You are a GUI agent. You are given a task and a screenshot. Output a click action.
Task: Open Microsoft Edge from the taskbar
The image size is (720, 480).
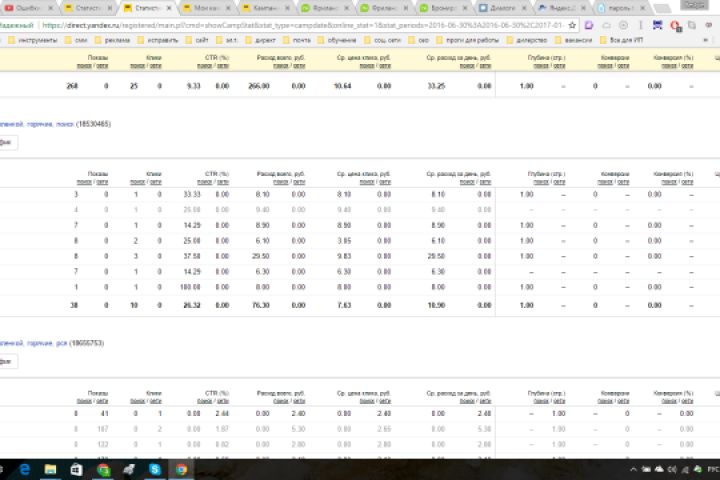click(24, 469)
